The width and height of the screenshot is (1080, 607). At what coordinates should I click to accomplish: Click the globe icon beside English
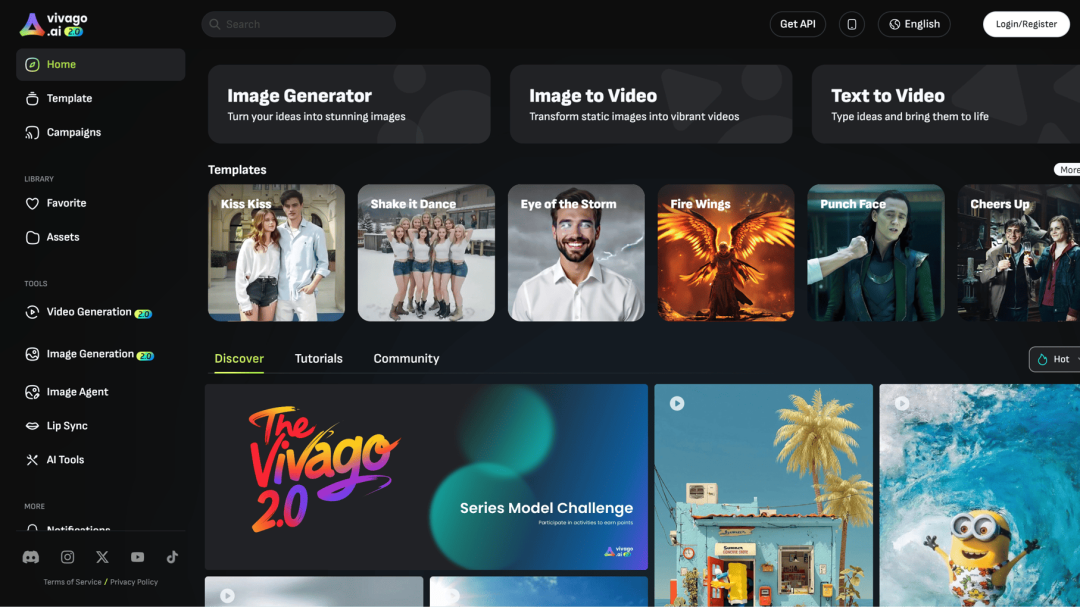(x=895, y=24)
